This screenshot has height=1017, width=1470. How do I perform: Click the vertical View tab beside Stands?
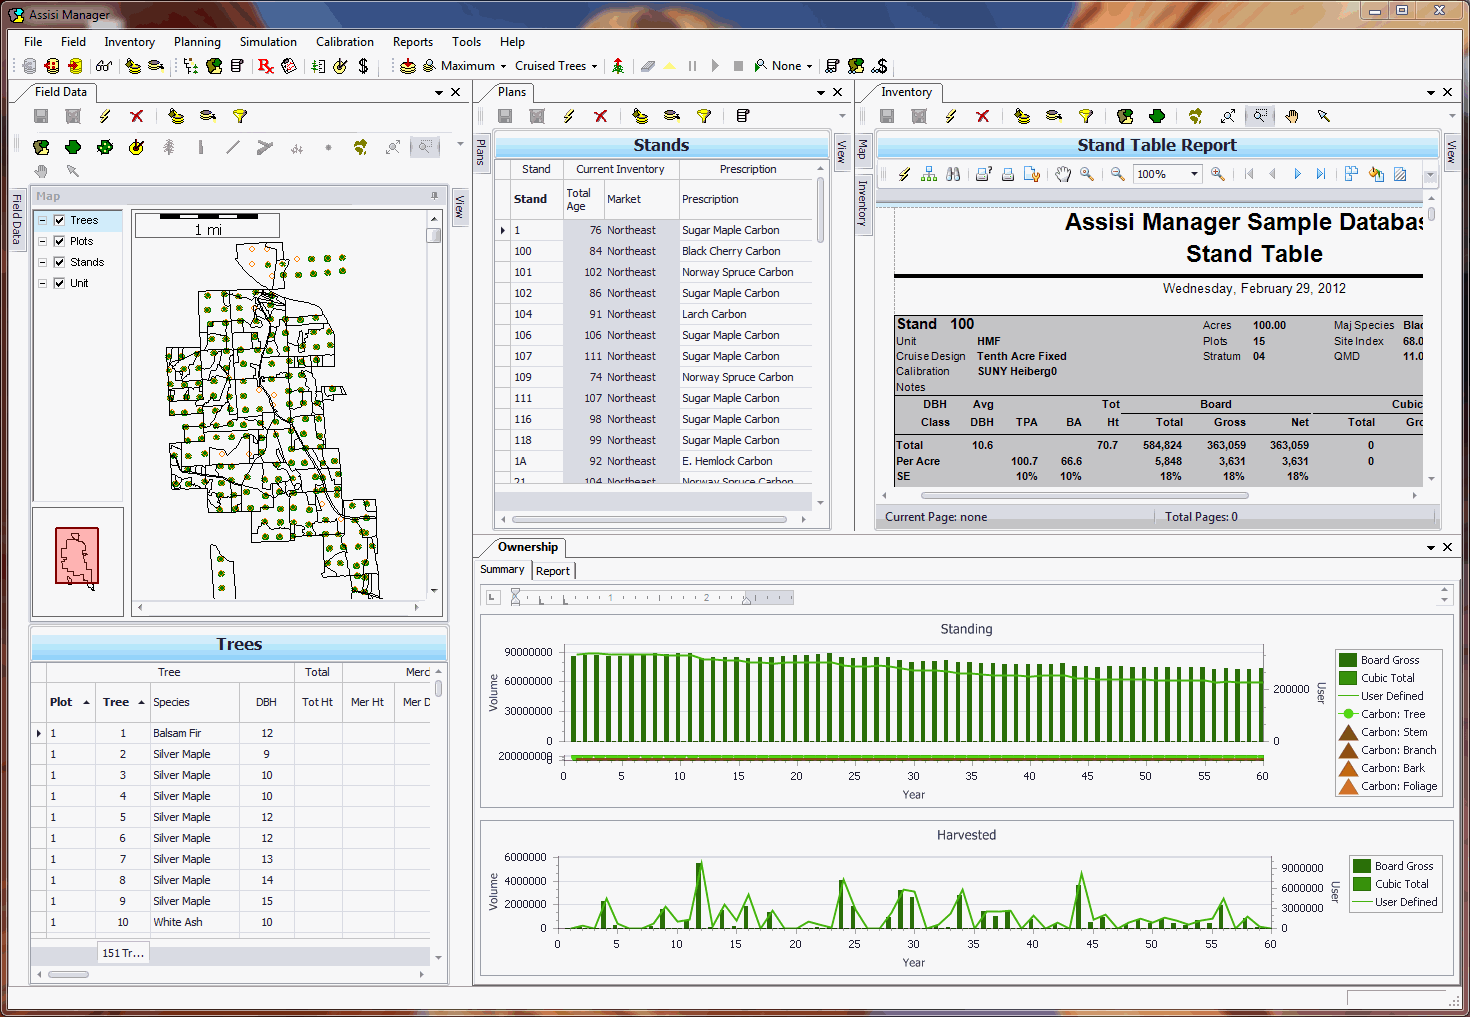tap(841, 152)
